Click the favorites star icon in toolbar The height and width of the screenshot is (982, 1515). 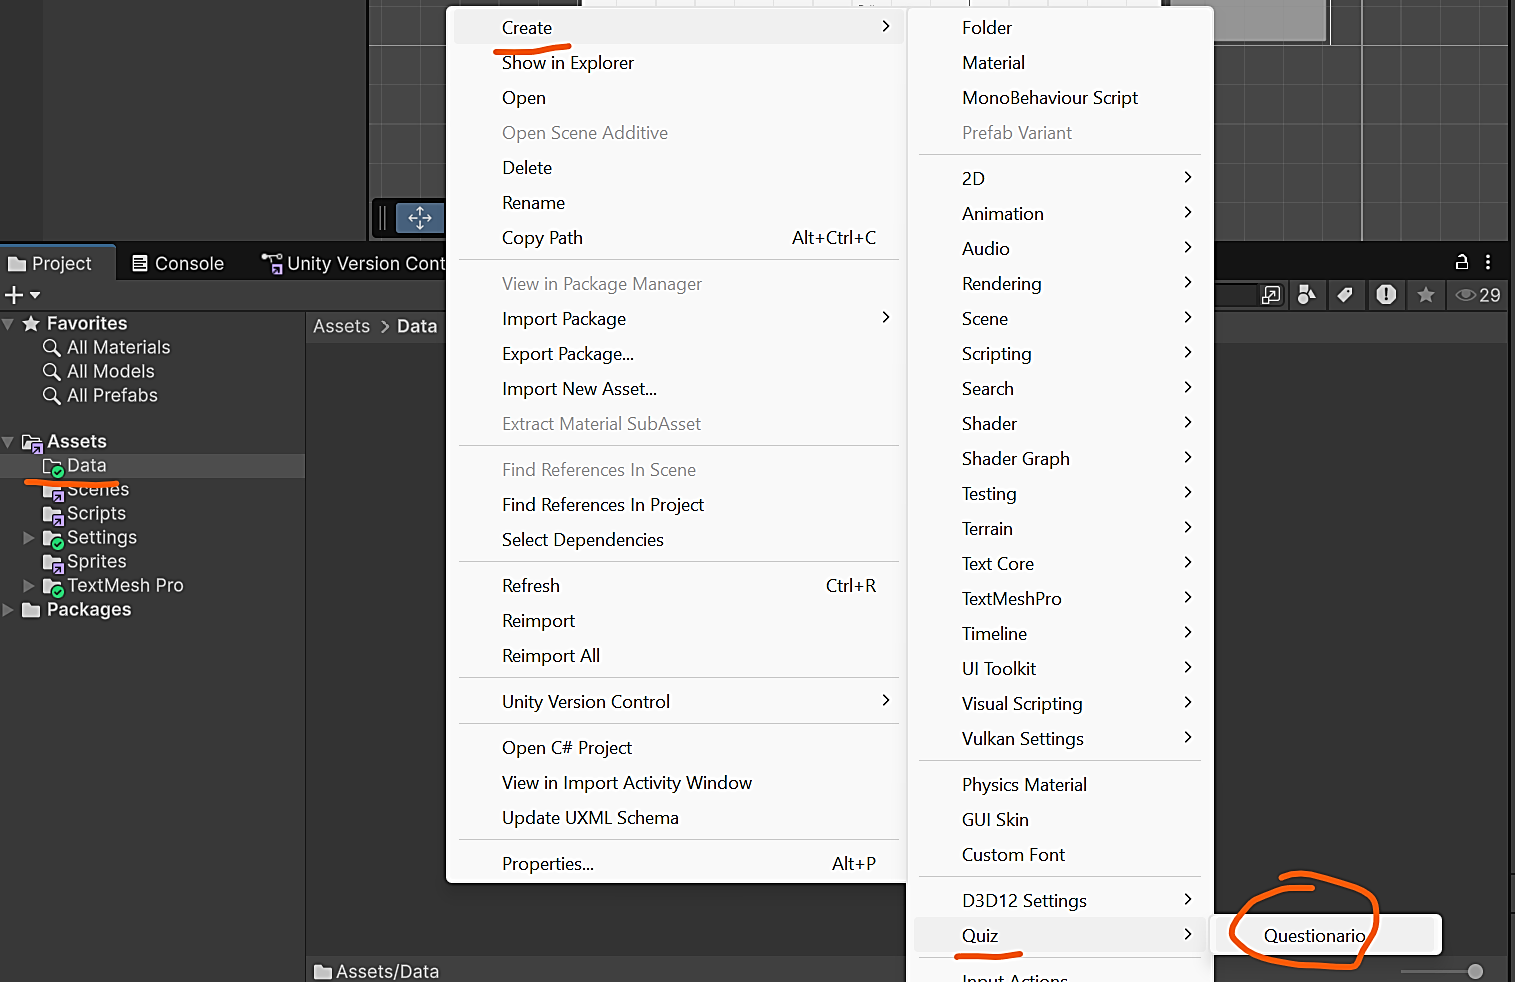[1426, 295]
